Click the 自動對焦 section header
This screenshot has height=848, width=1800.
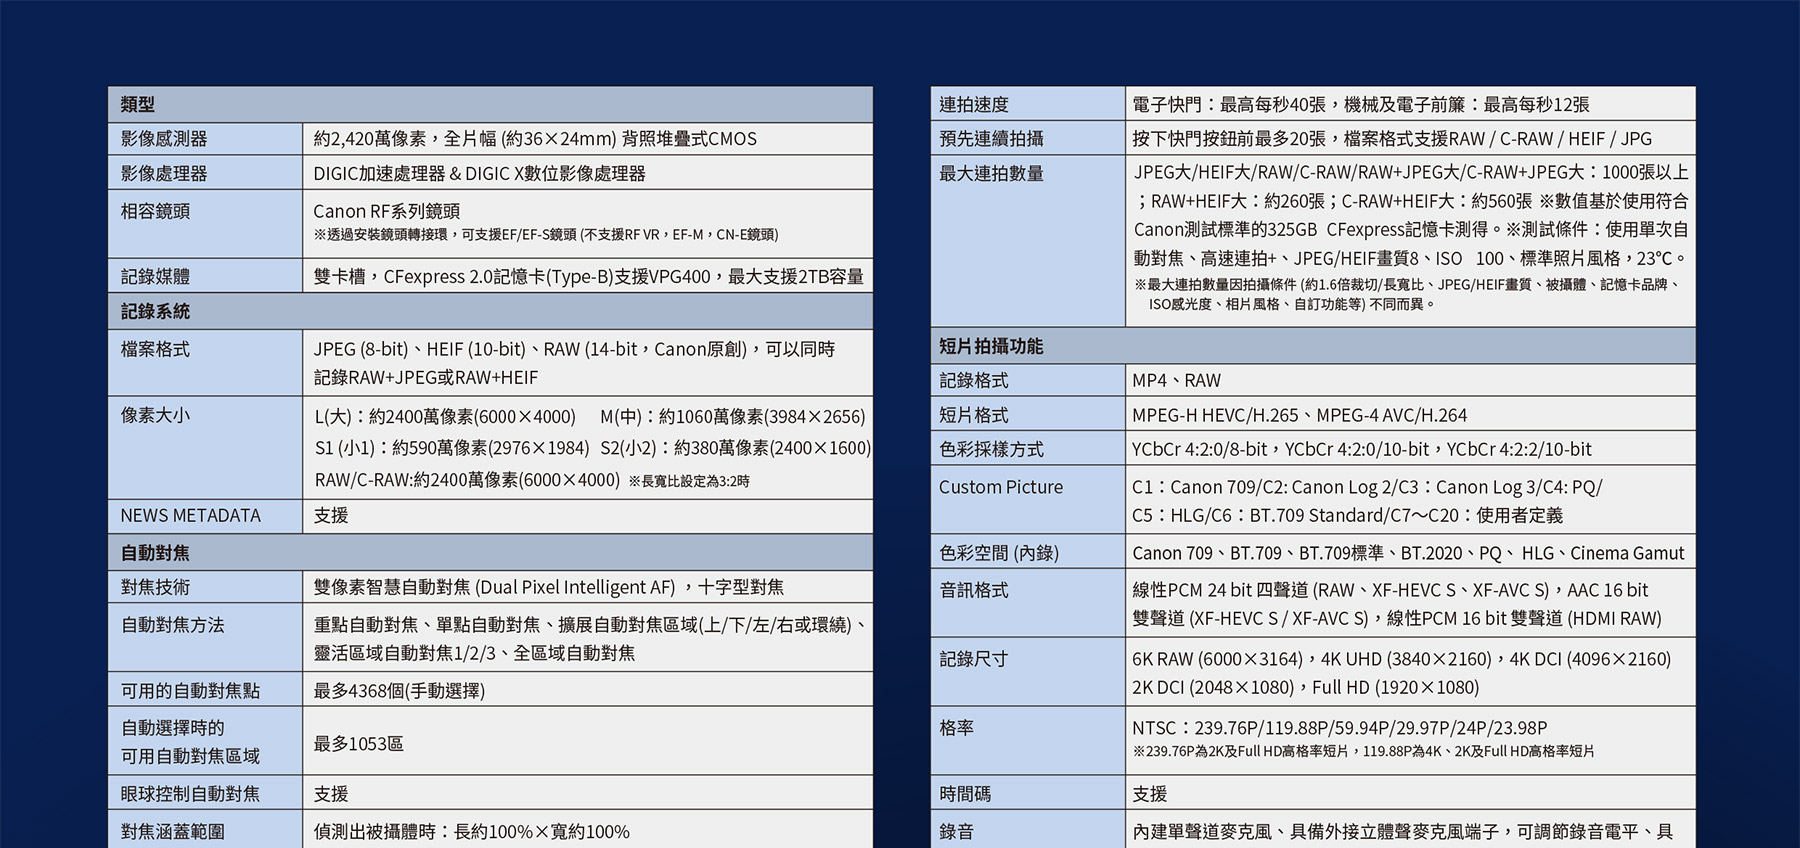[490, 552]
